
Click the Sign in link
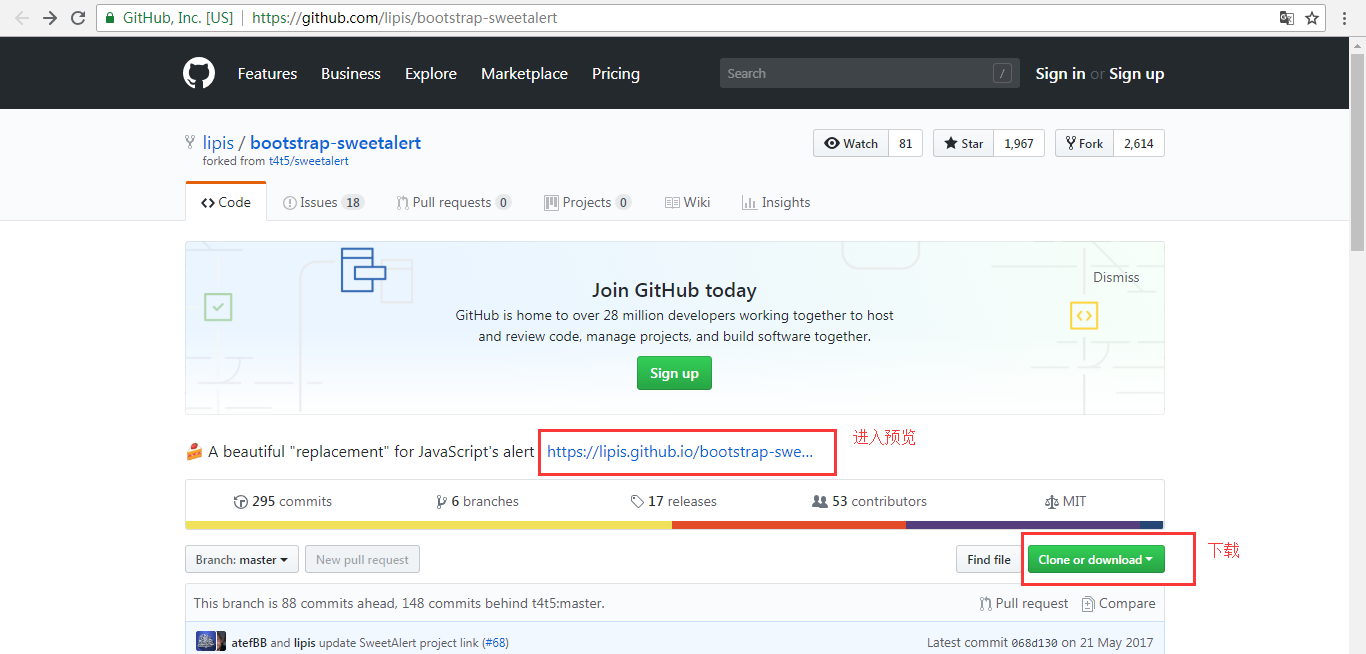[x=1060, y=74]
